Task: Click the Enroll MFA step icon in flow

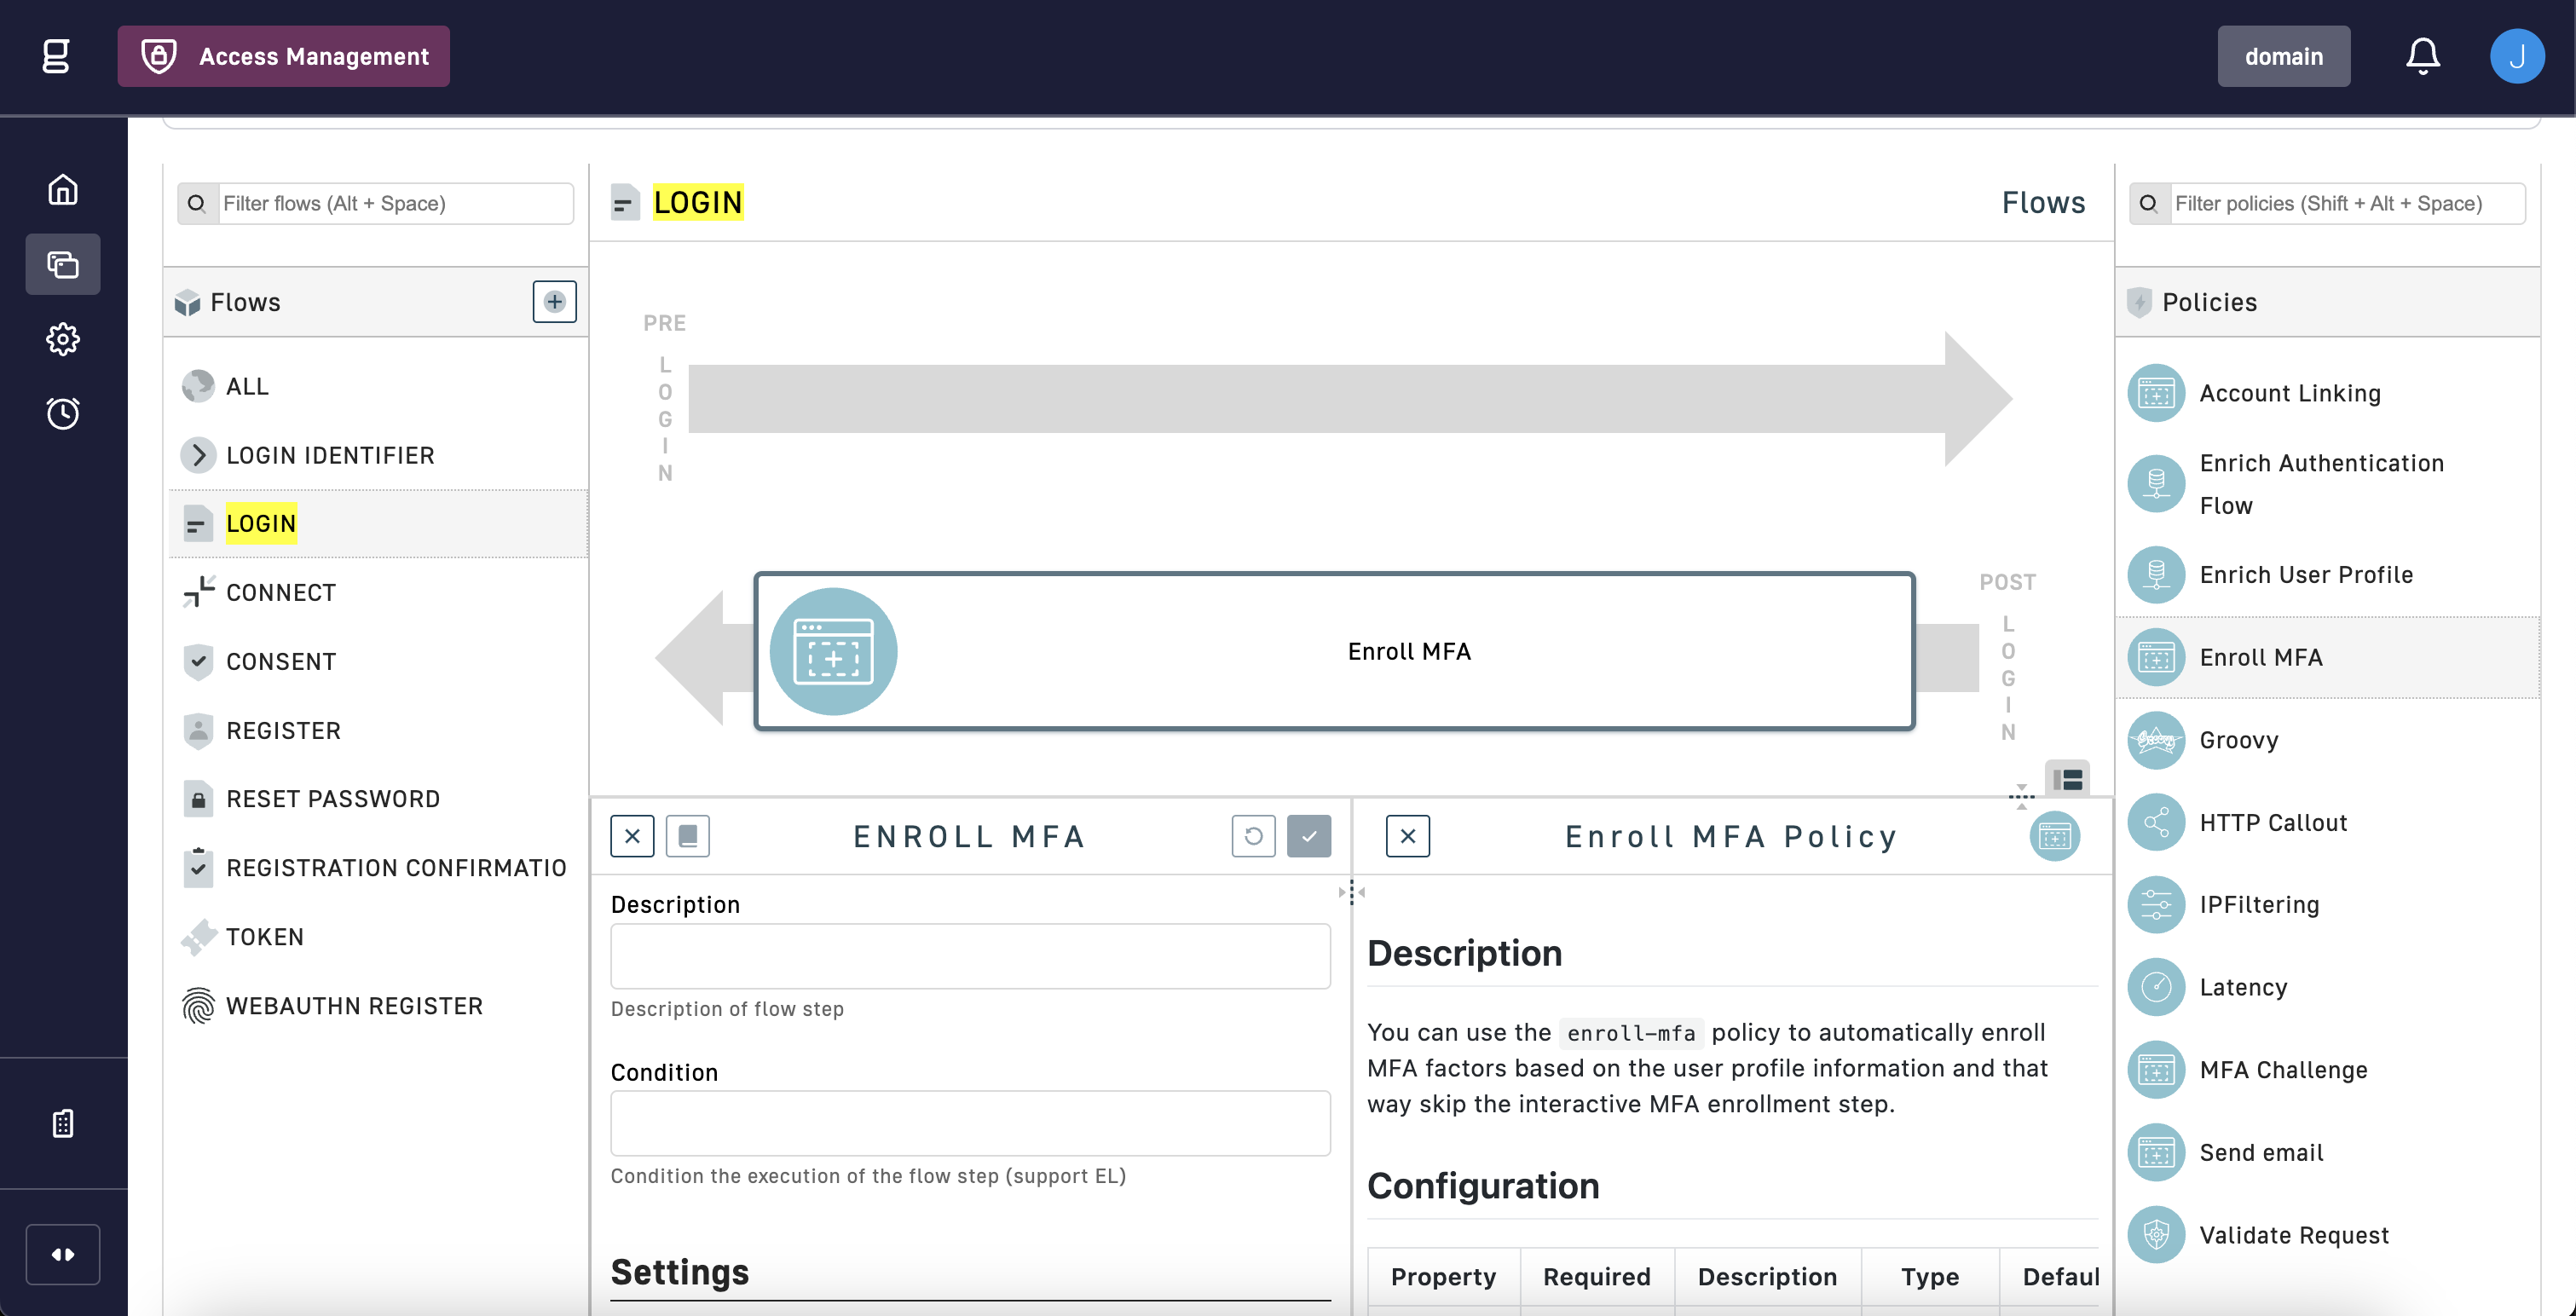Action: coord(833,652)
